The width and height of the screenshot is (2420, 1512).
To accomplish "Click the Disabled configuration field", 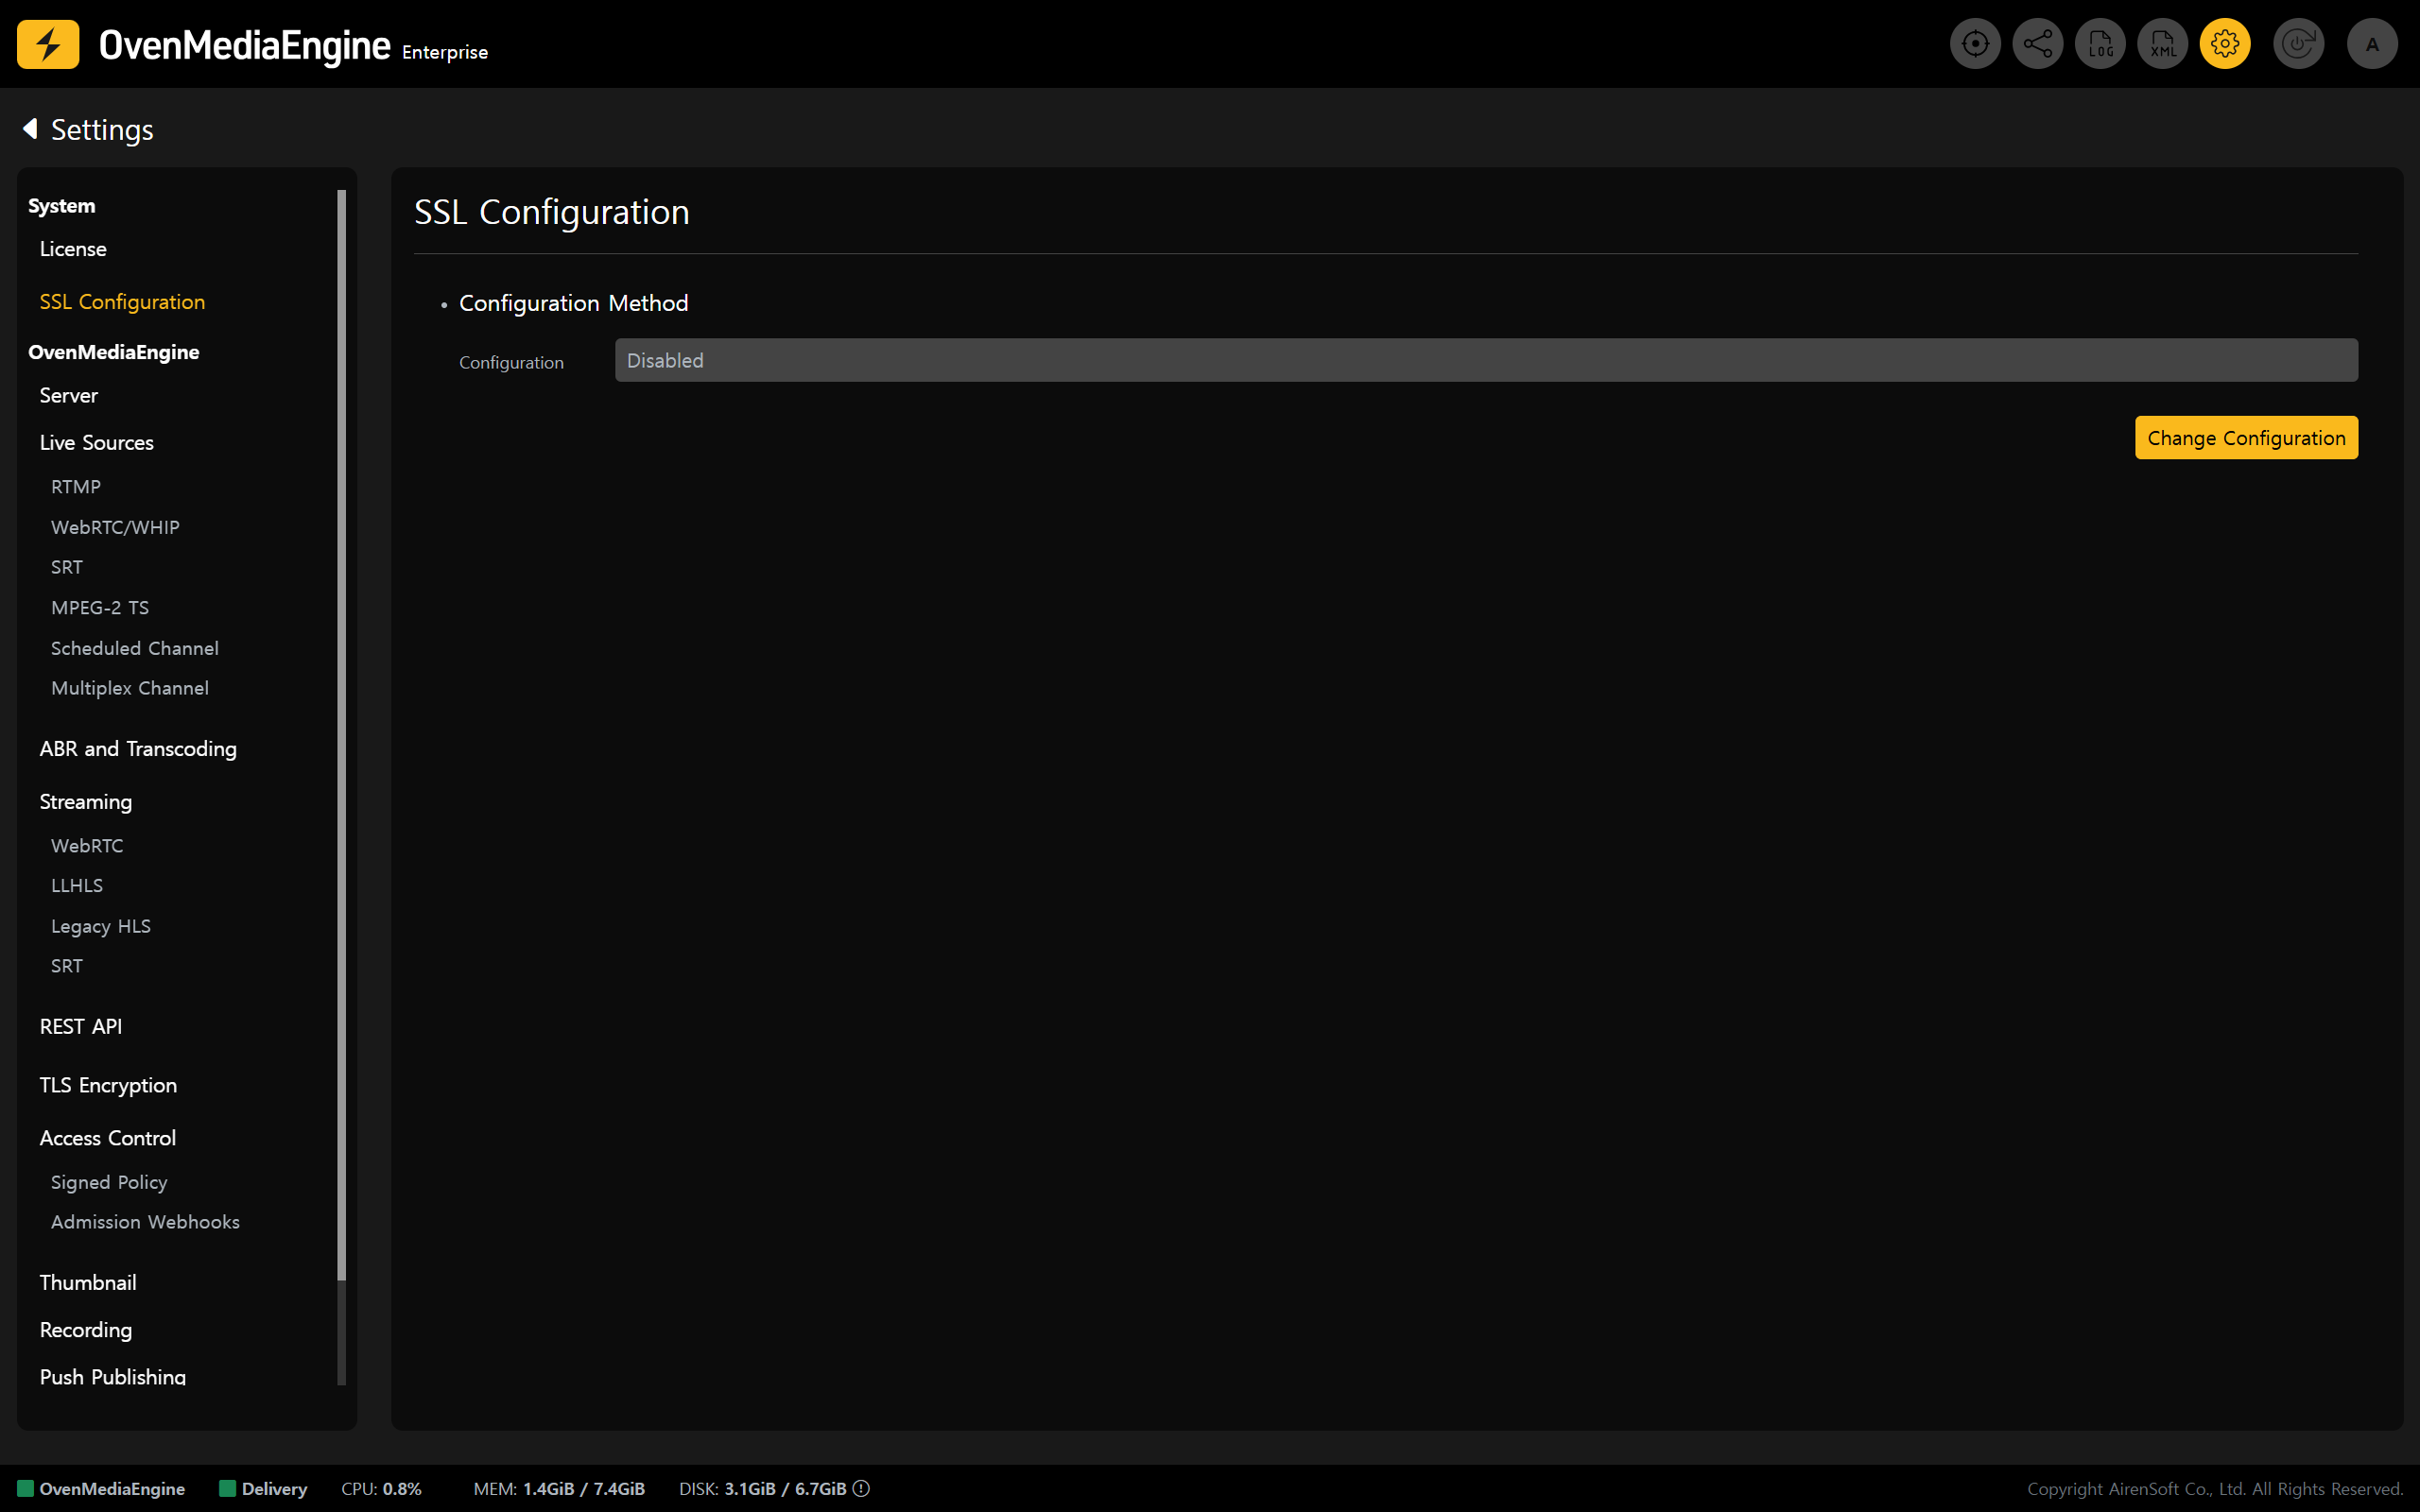I will point(1485,360).
